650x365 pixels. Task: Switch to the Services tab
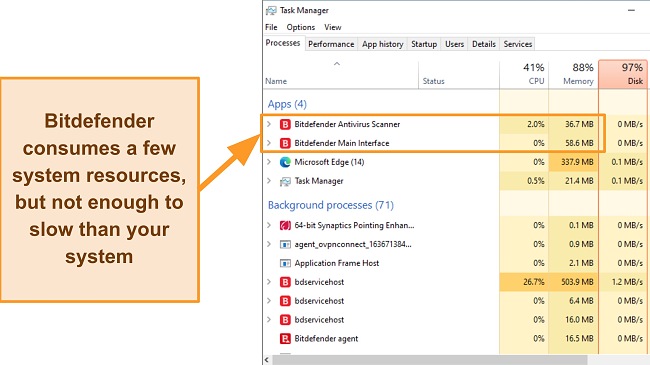517,44
